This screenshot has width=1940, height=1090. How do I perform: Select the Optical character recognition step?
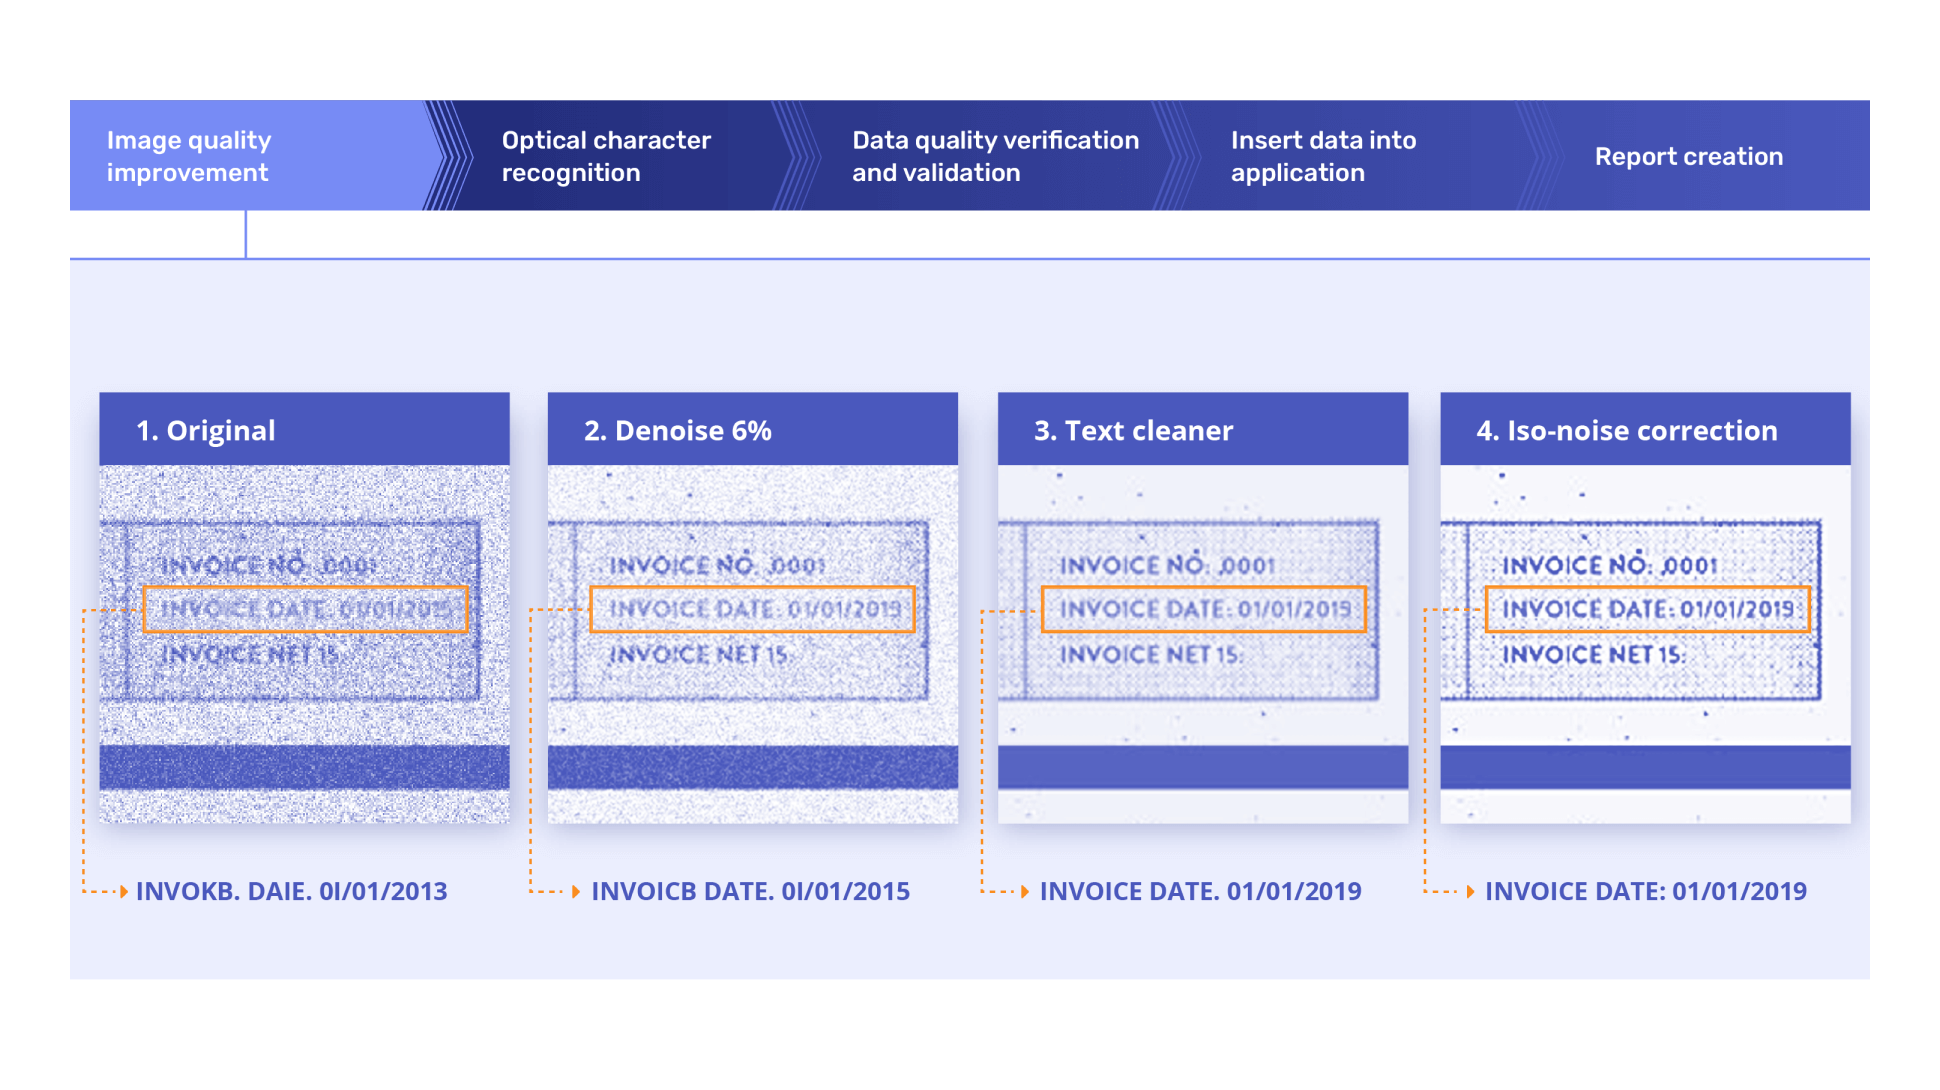(606, 156)
